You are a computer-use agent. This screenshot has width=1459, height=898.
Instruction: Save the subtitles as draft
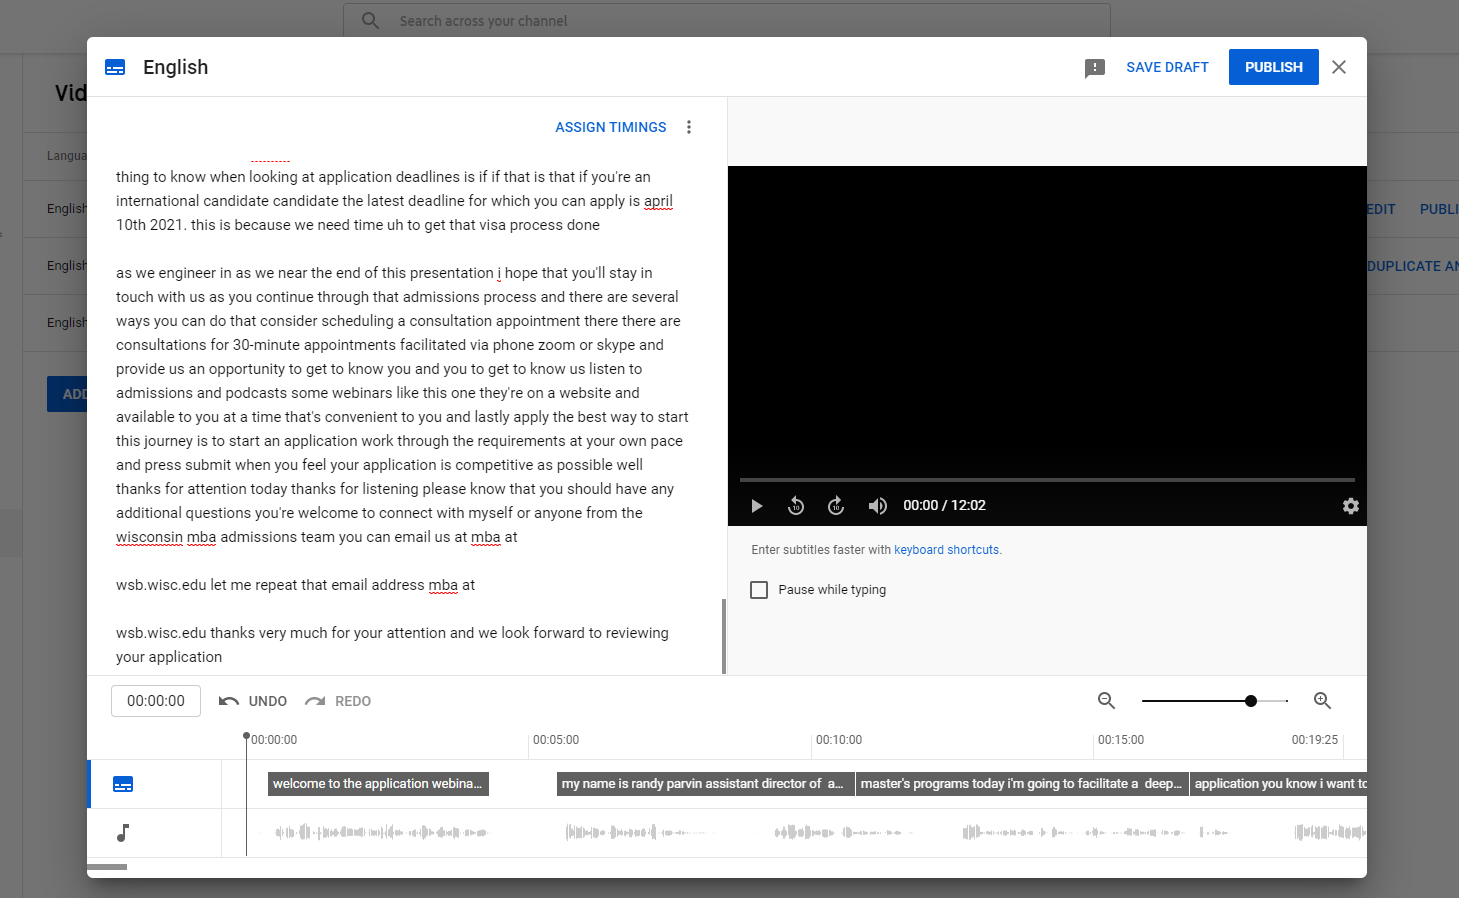click(x=1167, y=67)
